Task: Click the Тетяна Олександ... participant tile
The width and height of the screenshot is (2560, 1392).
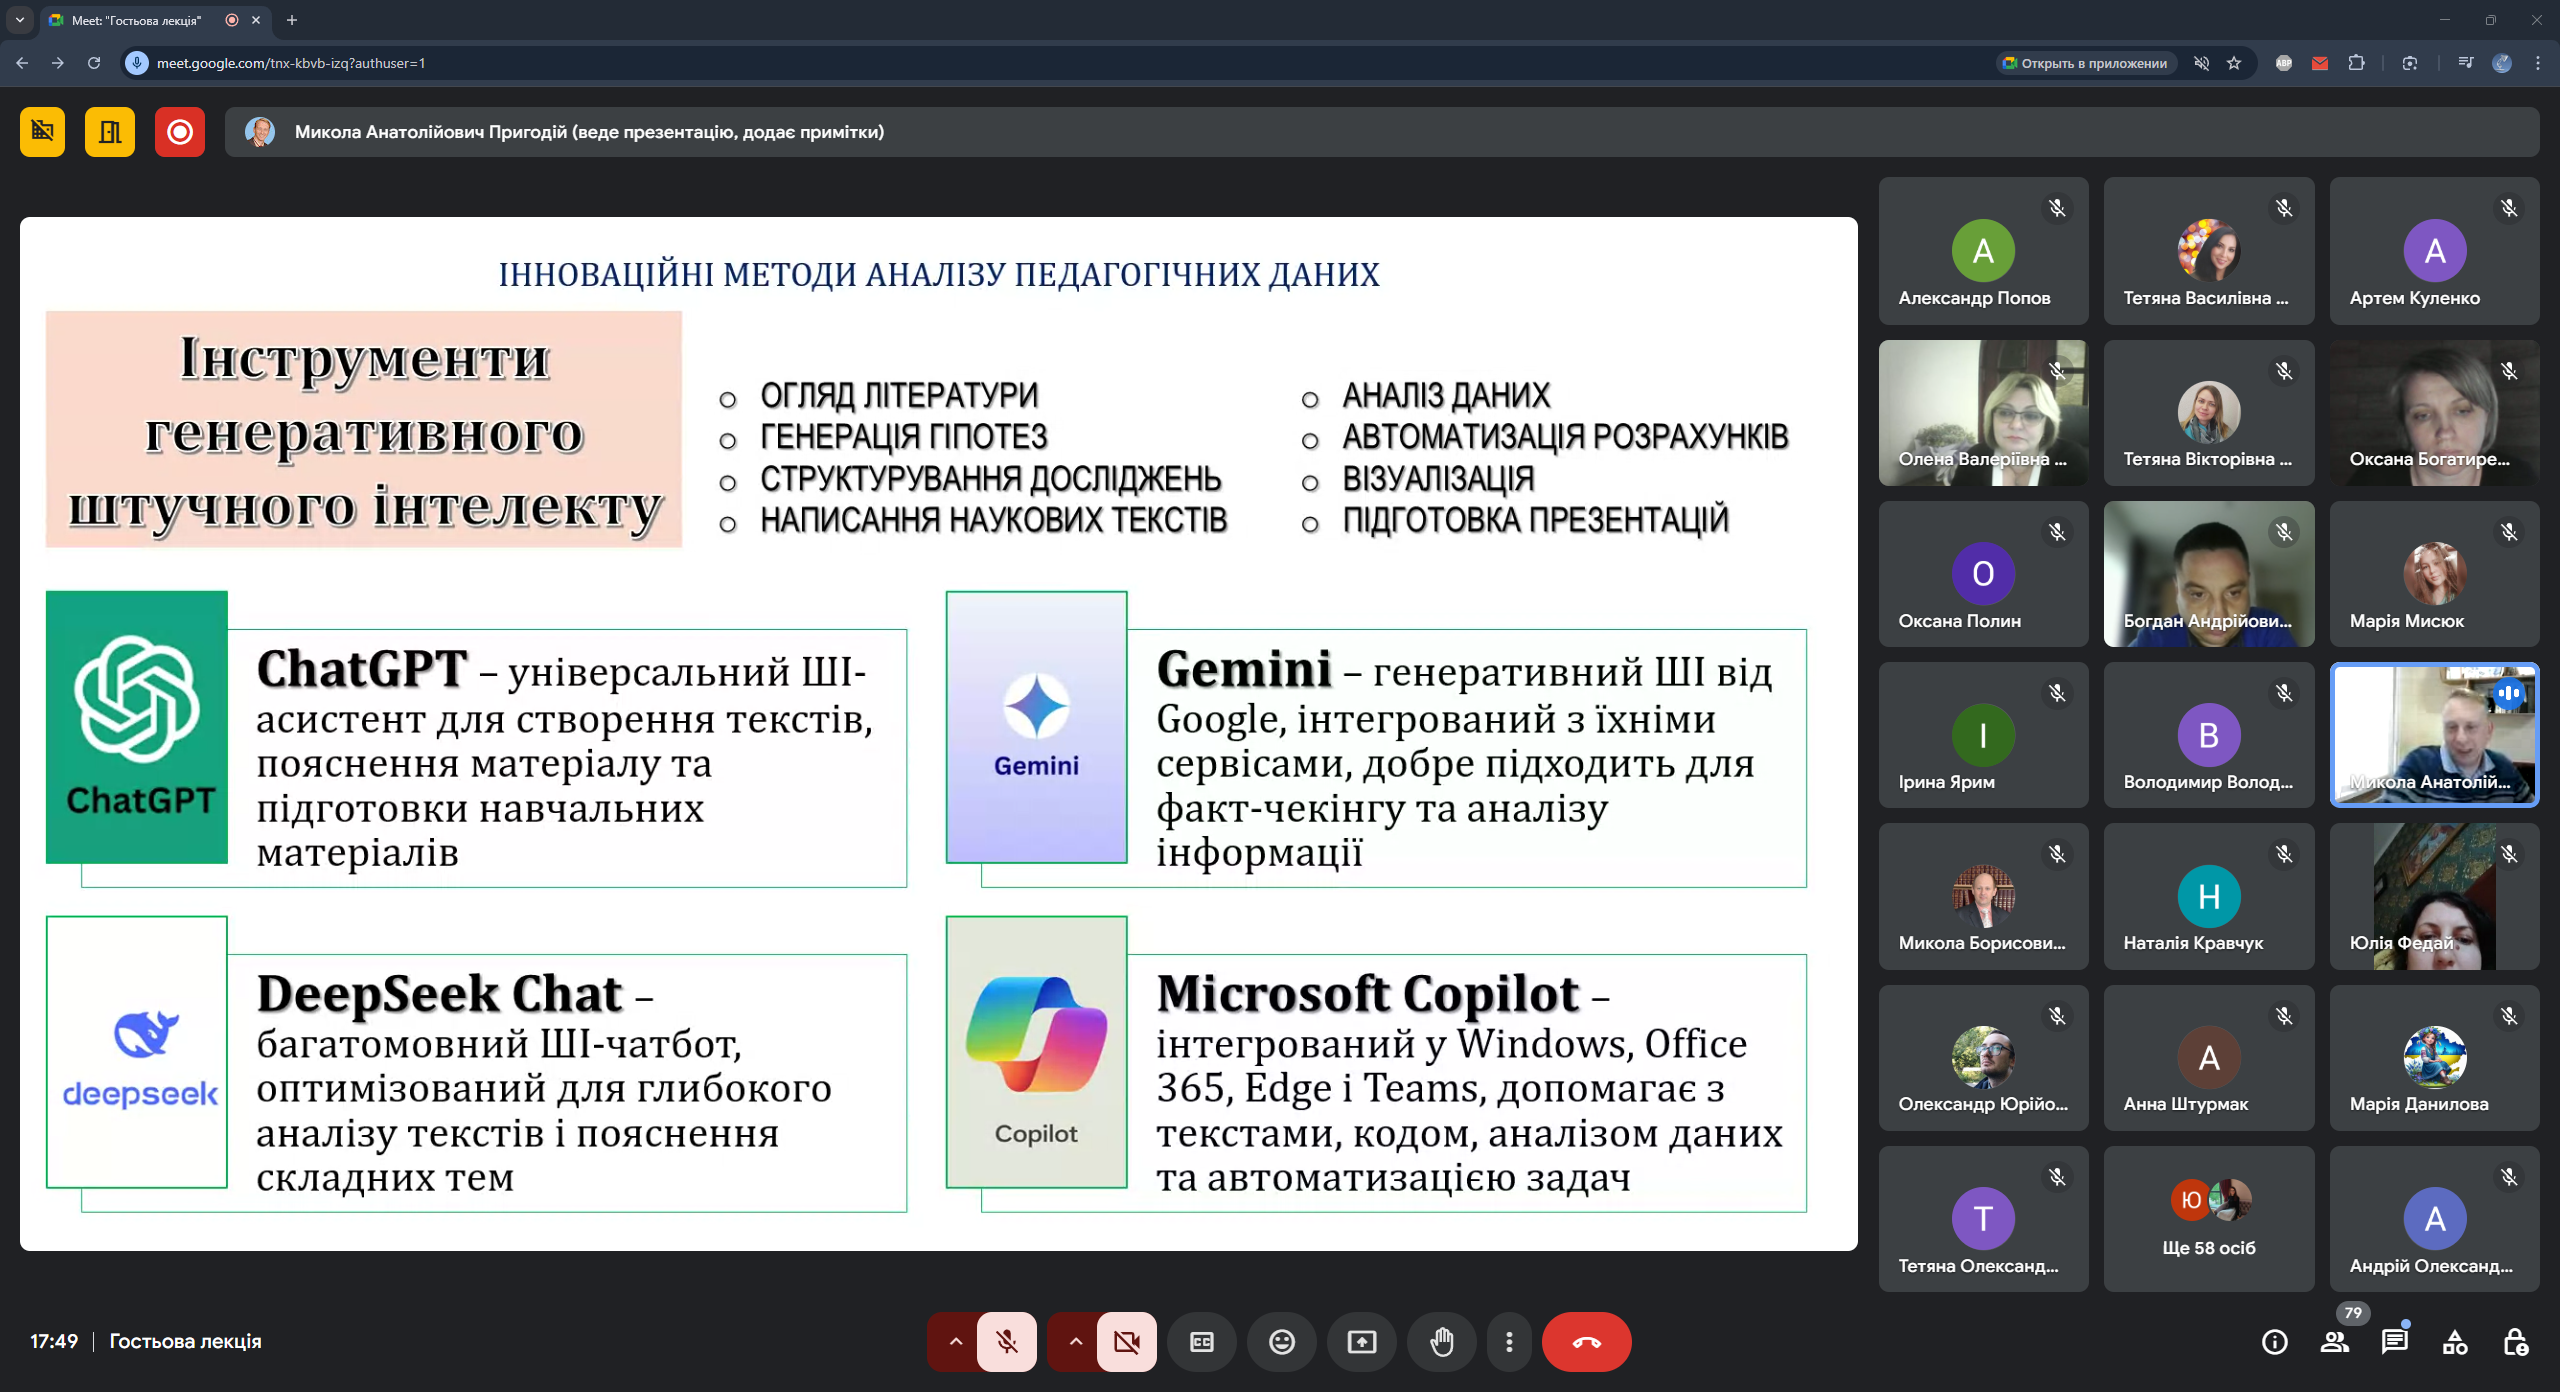Action: point(1983,1219)
